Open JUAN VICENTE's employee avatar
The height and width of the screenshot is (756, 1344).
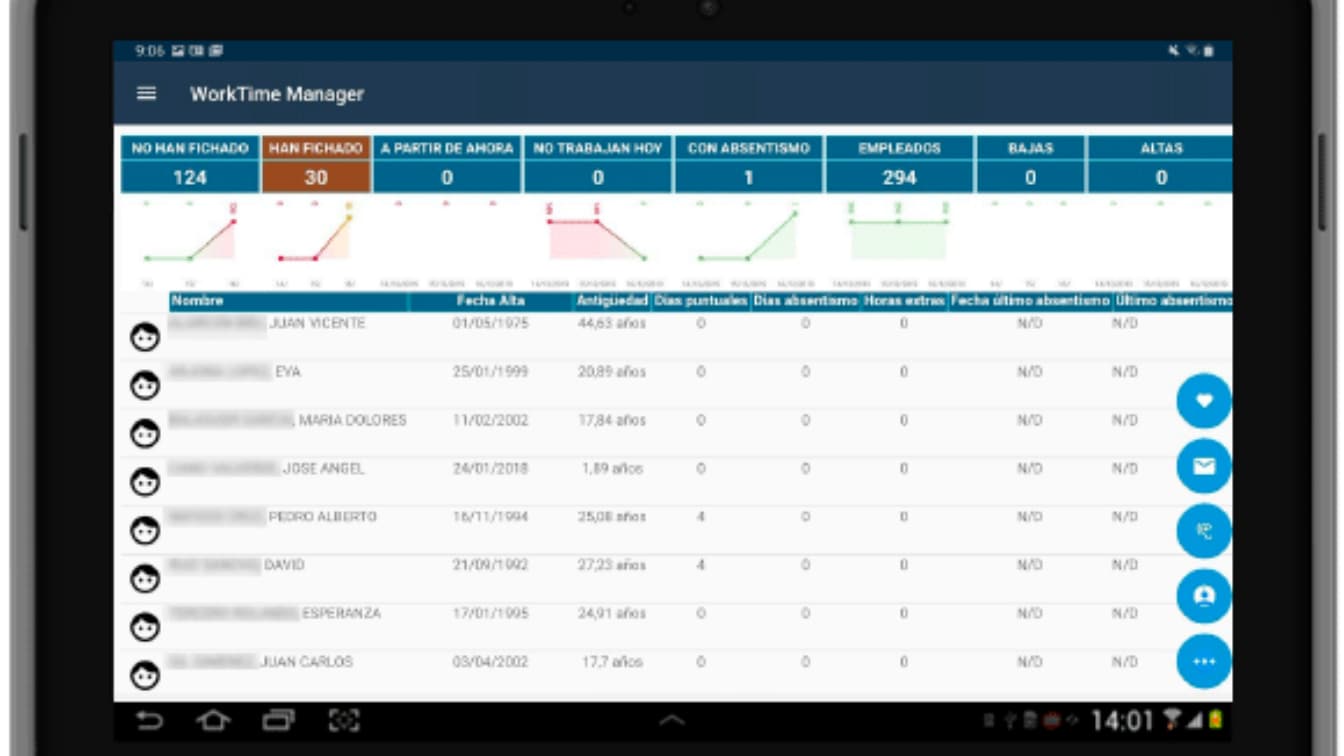pyautogui.click(x=146, y=335)
